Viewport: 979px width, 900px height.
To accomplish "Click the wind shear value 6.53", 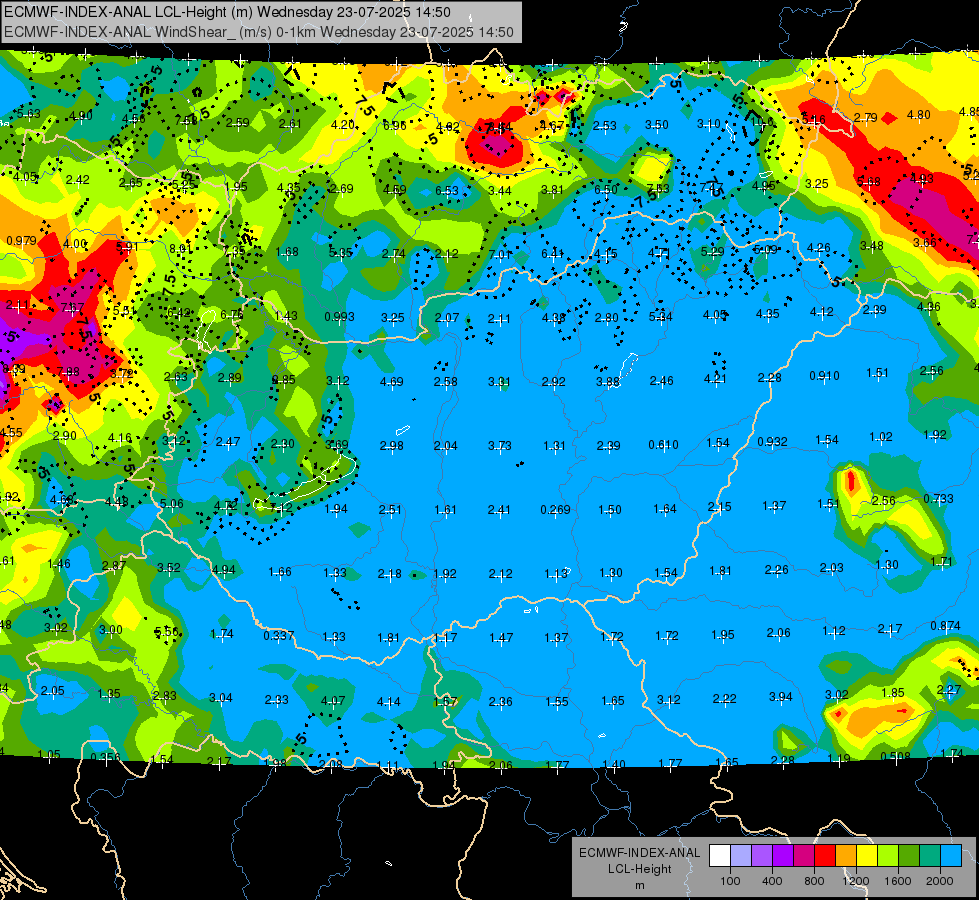I will [446, 190].
